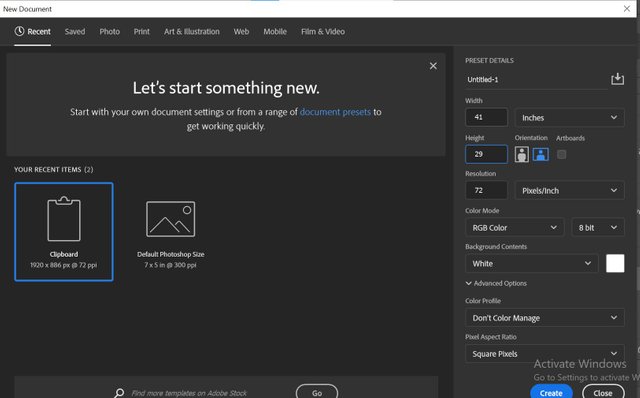Open the Square Pixels aspect ratio dropdown
The height and width of the screenshot is (398, 640).
click(544, 354)
